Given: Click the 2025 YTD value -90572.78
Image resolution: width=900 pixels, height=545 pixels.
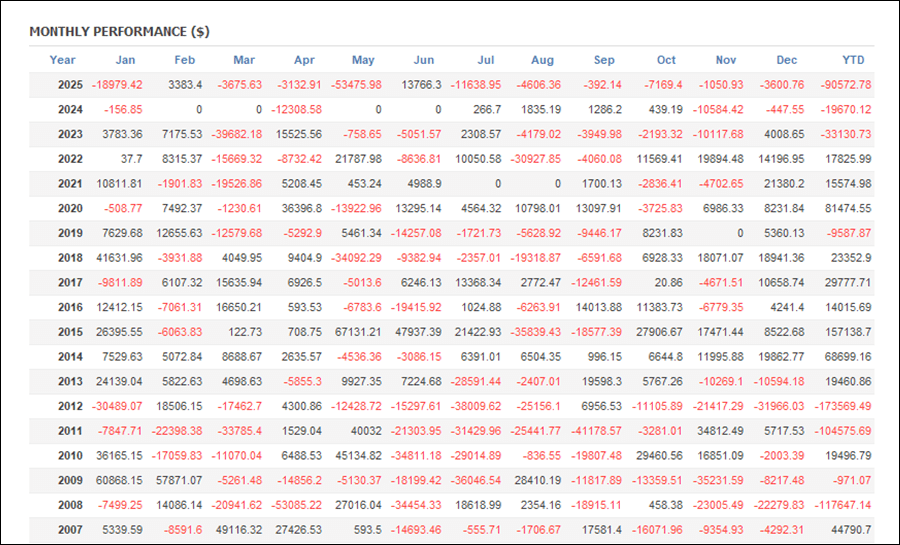Looking at the screenshot, I should pos(844,85).
